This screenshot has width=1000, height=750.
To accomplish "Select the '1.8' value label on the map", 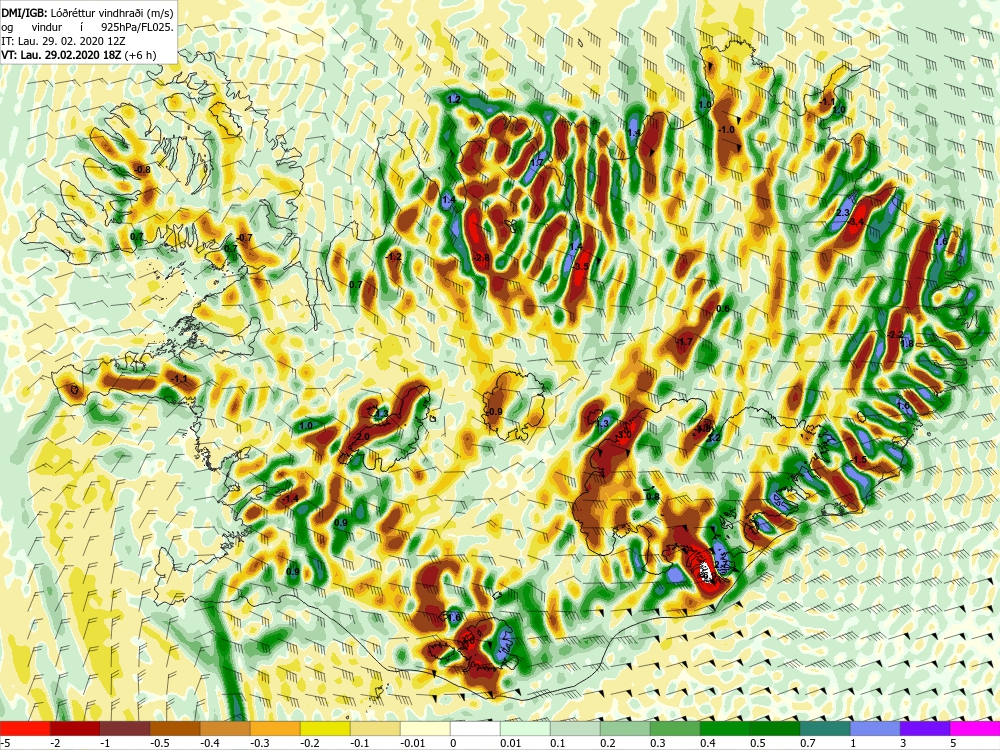I will (x=907, y=344).
